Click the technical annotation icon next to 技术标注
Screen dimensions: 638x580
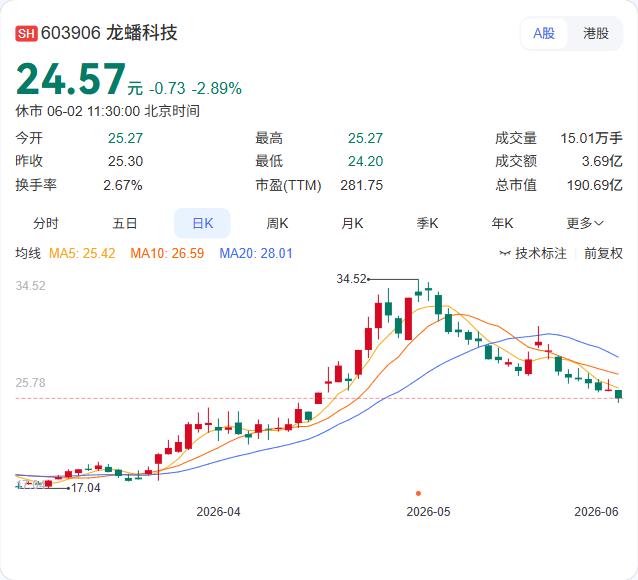coord(505,254)
